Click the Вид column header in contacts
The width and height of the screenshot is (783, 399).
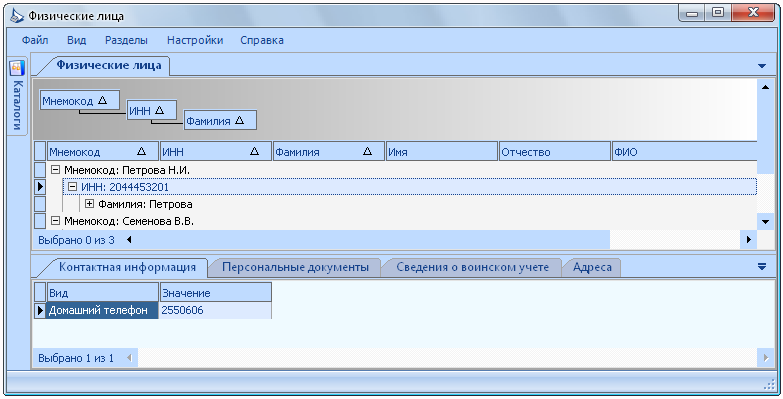(103, 292)
